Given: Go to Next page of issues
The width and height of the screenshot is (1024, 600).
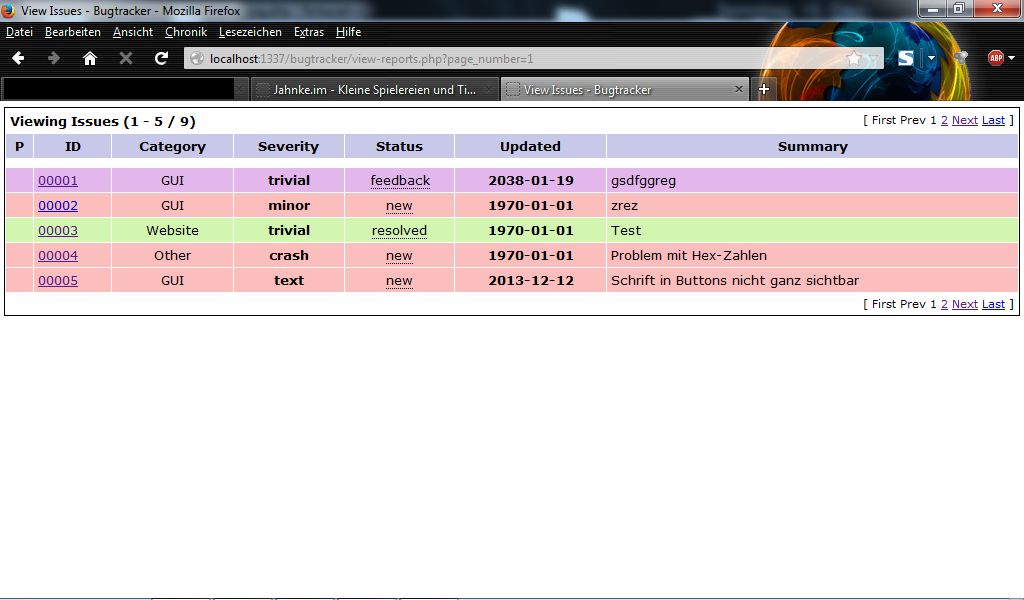Looking at the screenshot, I should 964,120.
